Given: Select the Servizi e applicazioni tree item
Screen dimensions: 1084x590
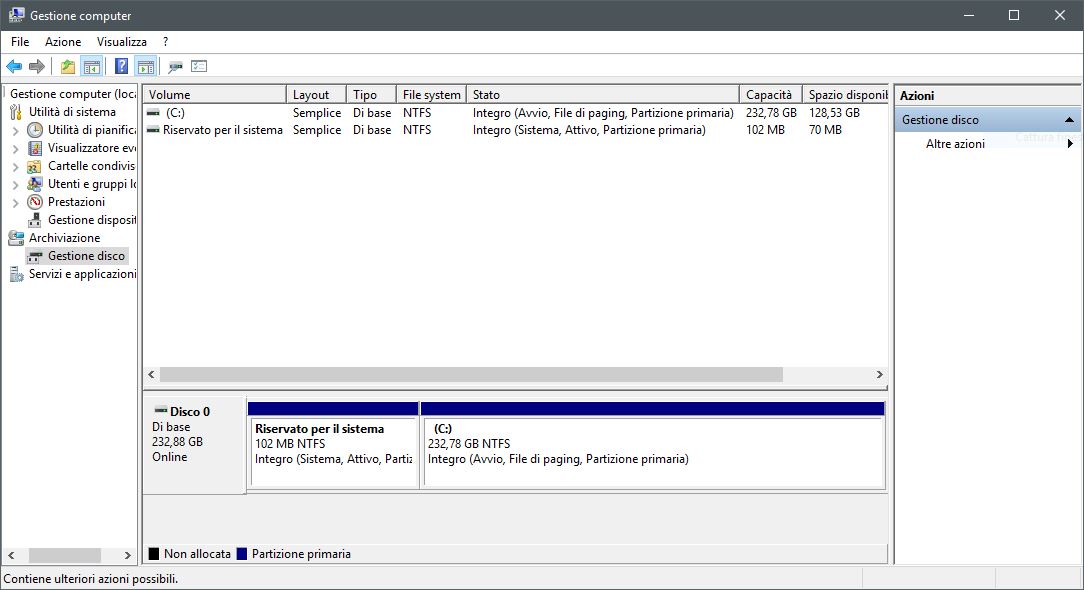Looking at the screenshot, I should tap(82, 274).
